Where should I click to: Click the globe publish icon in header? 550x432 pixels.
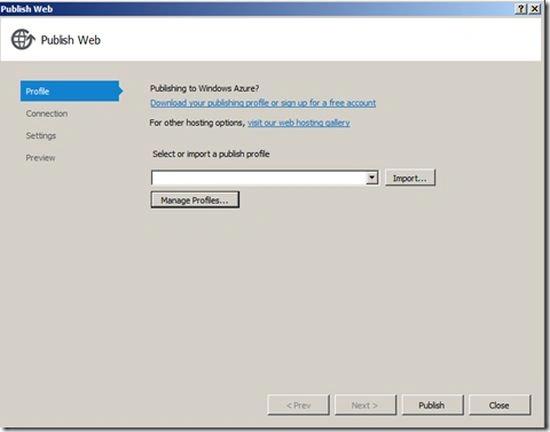[x=23, y=39]
